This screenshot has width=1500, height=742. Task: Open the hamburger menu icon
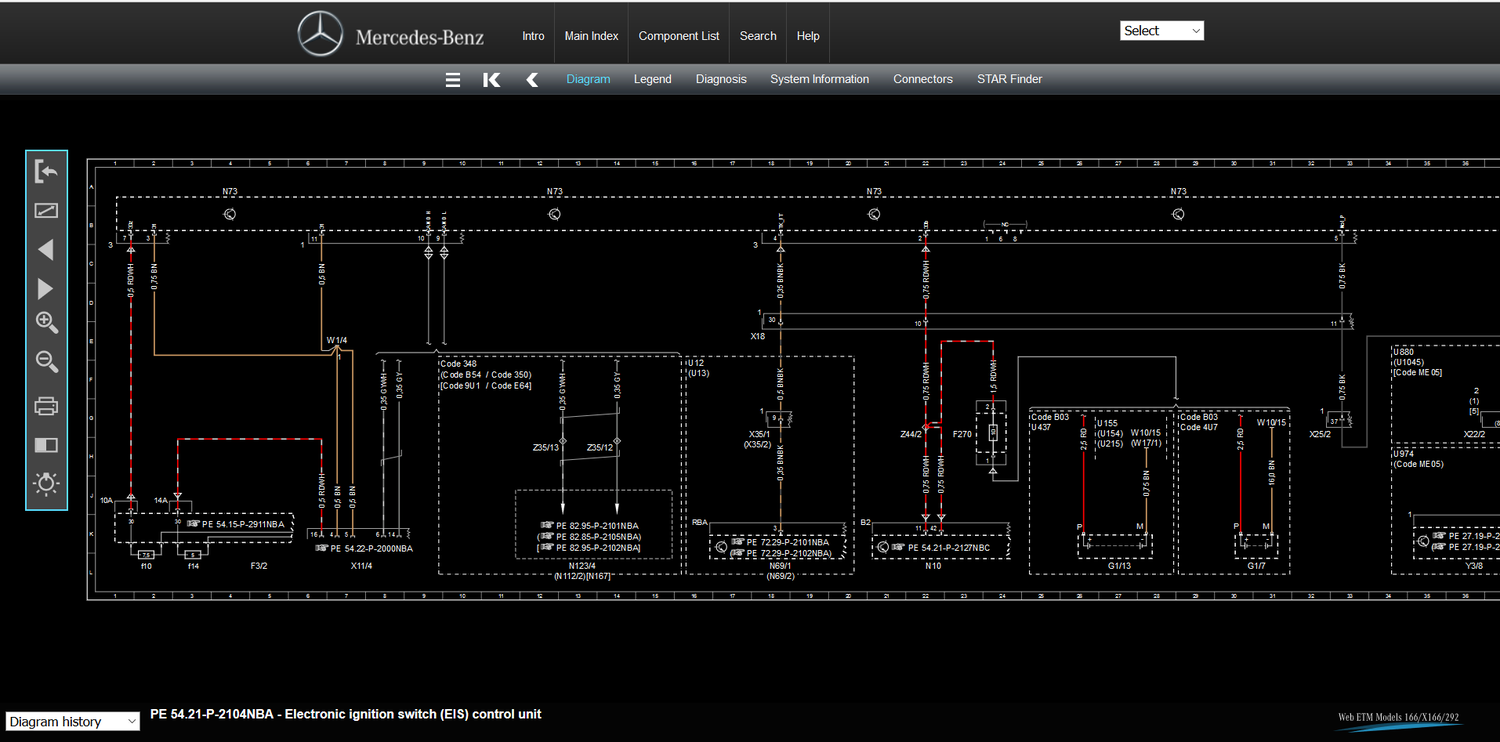453,80
